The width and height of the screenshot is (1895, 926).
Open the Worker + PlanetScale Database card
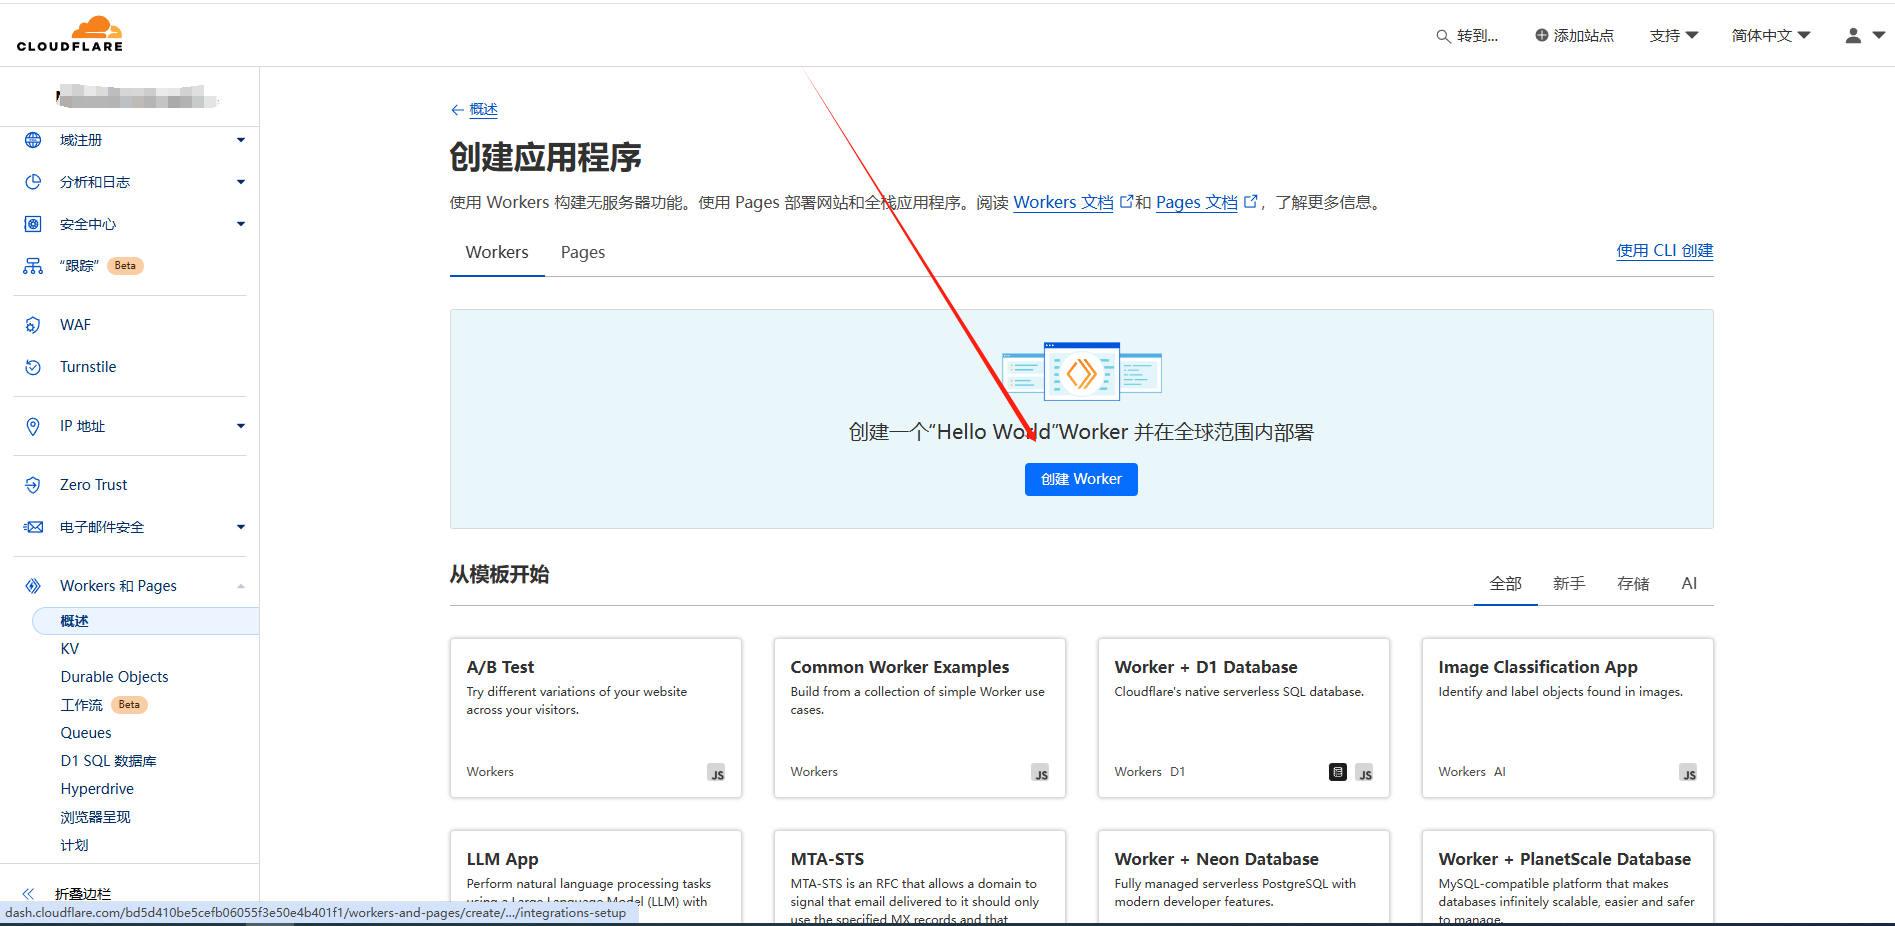pyautogui.click(x=1568, y=877)
